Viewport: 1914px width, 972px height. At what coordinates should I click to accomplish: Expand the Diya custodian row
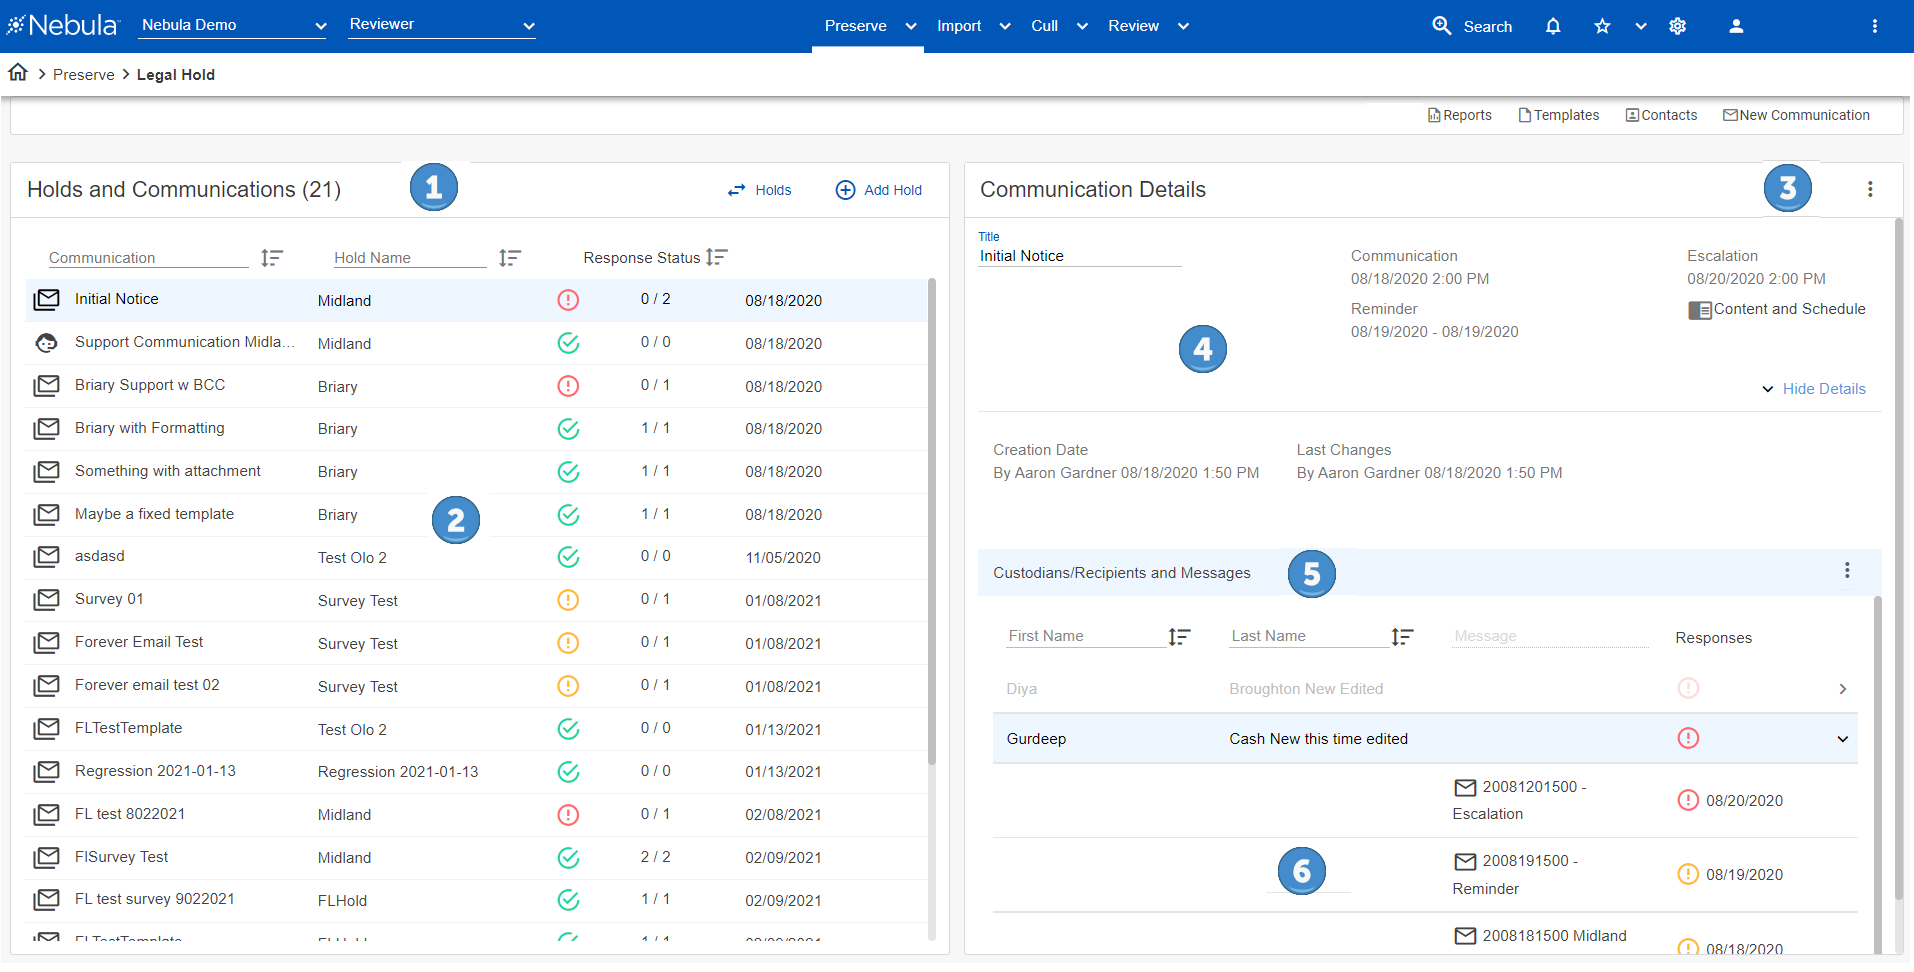(x=1842, y=689)
